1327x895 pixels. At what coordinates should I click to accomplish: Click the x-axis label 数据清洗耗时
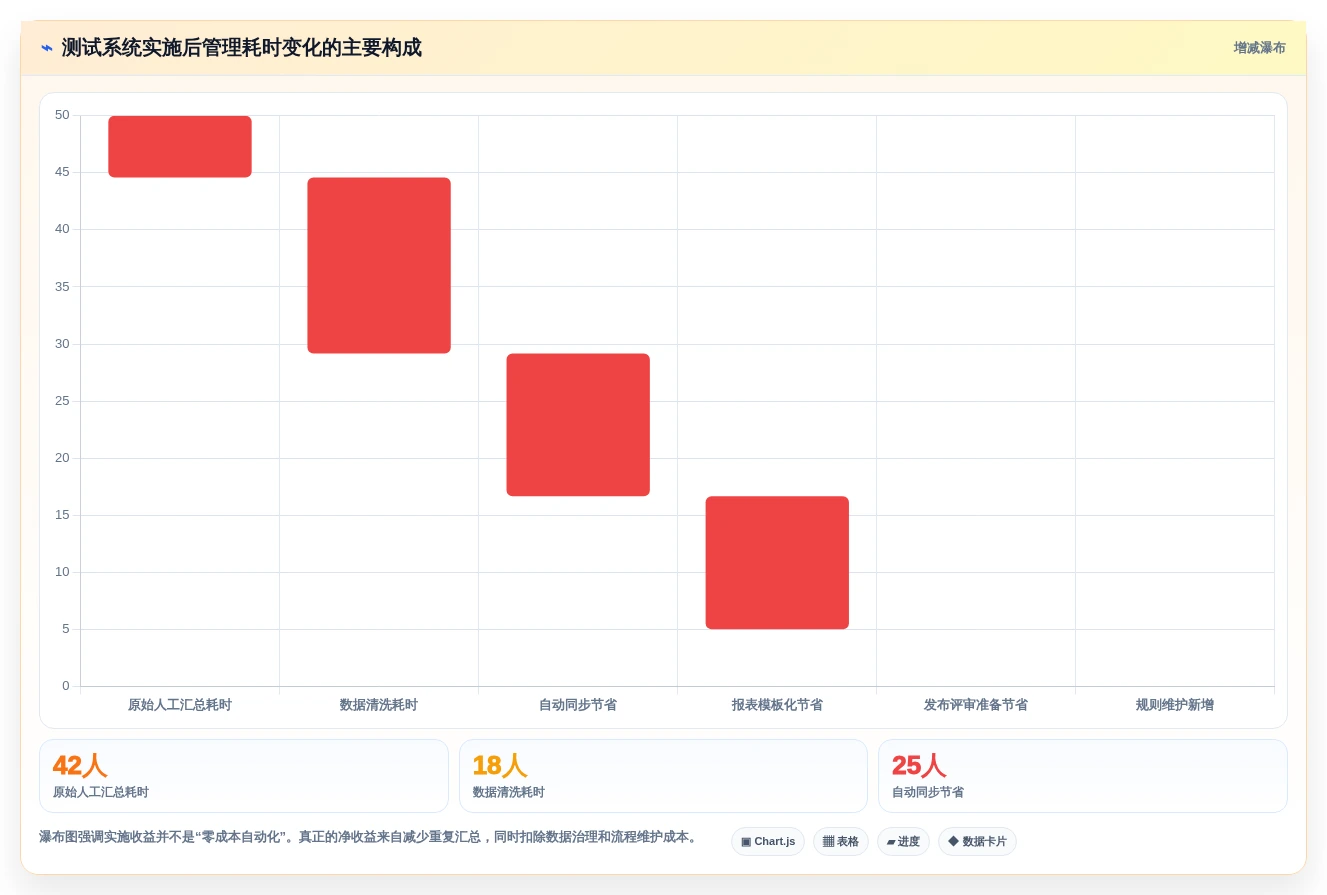click(x=379, y=705)
